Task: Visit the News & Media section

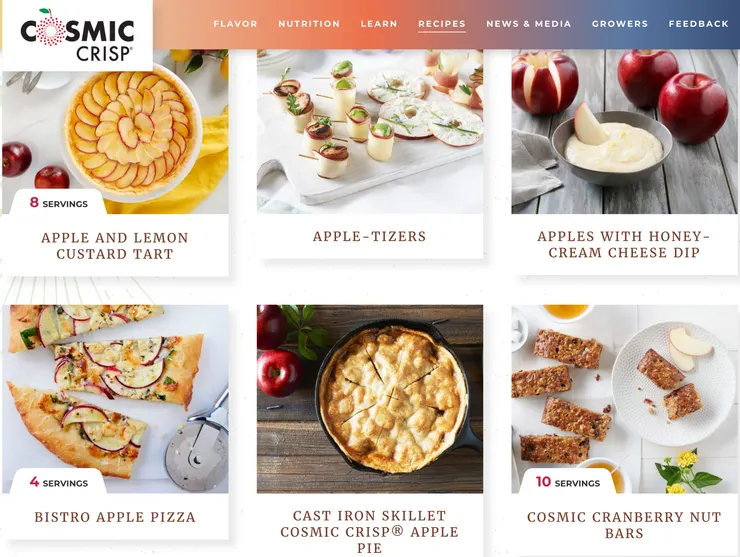Action: (529, 24)
